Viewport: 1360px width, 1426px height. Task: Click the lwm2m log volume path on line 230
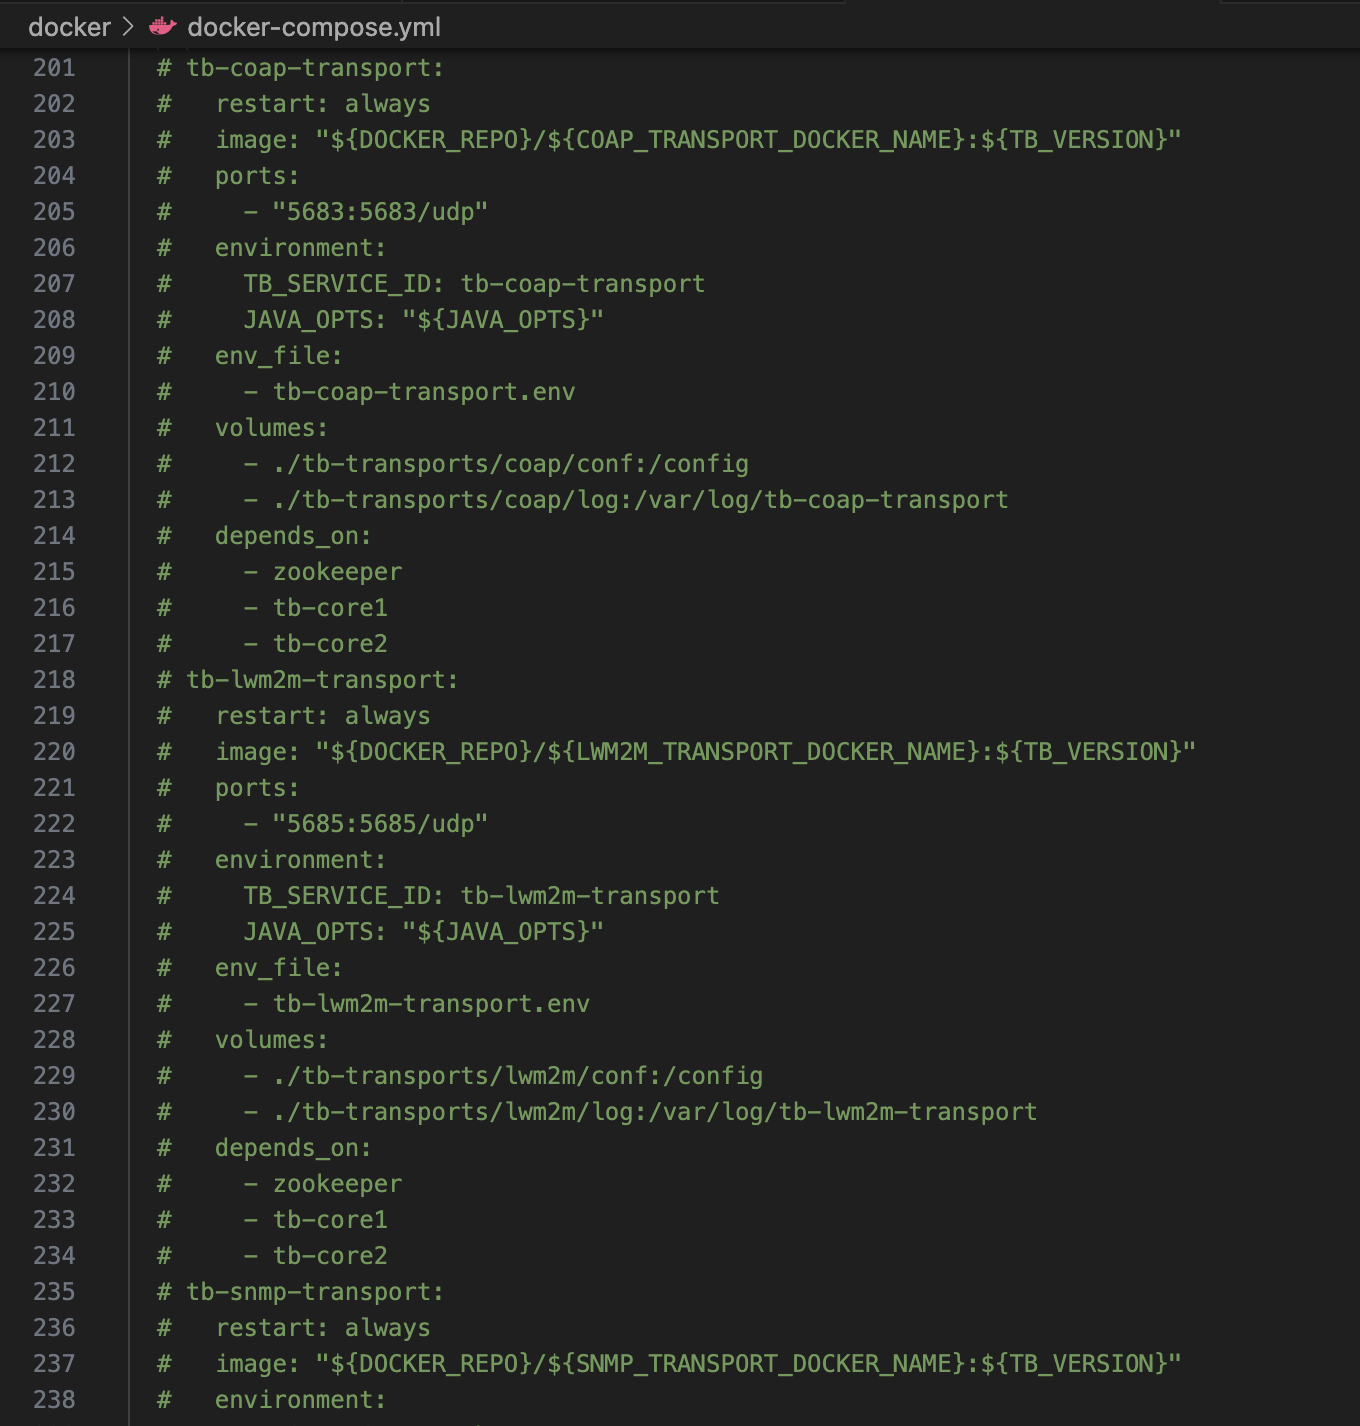tap(654, 1112)
